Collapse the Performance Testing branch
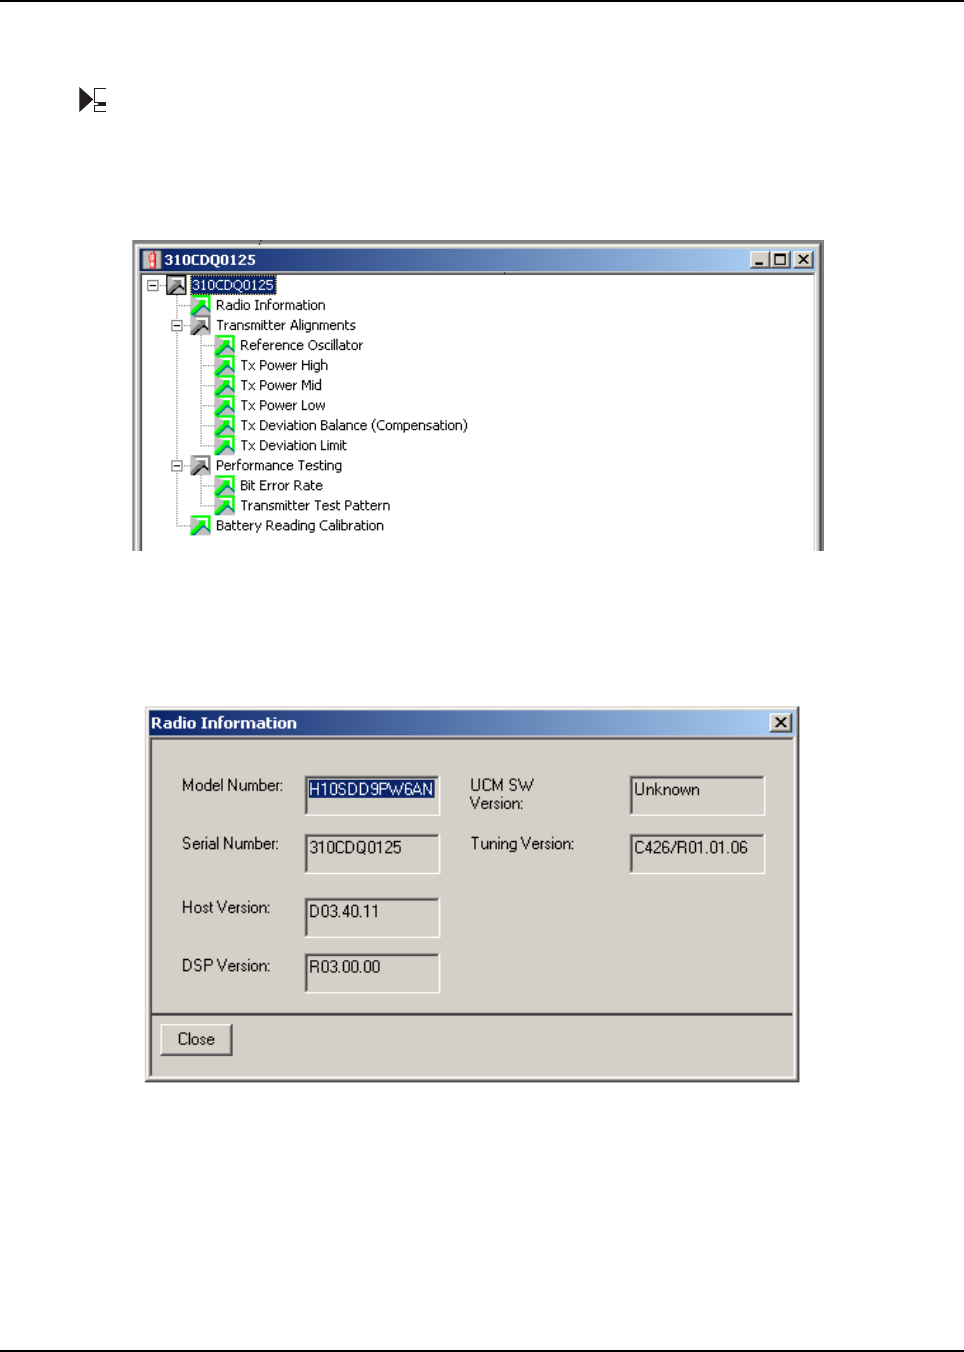The width and height of the screenshot is (964, 1352). [x=177, y=465]
